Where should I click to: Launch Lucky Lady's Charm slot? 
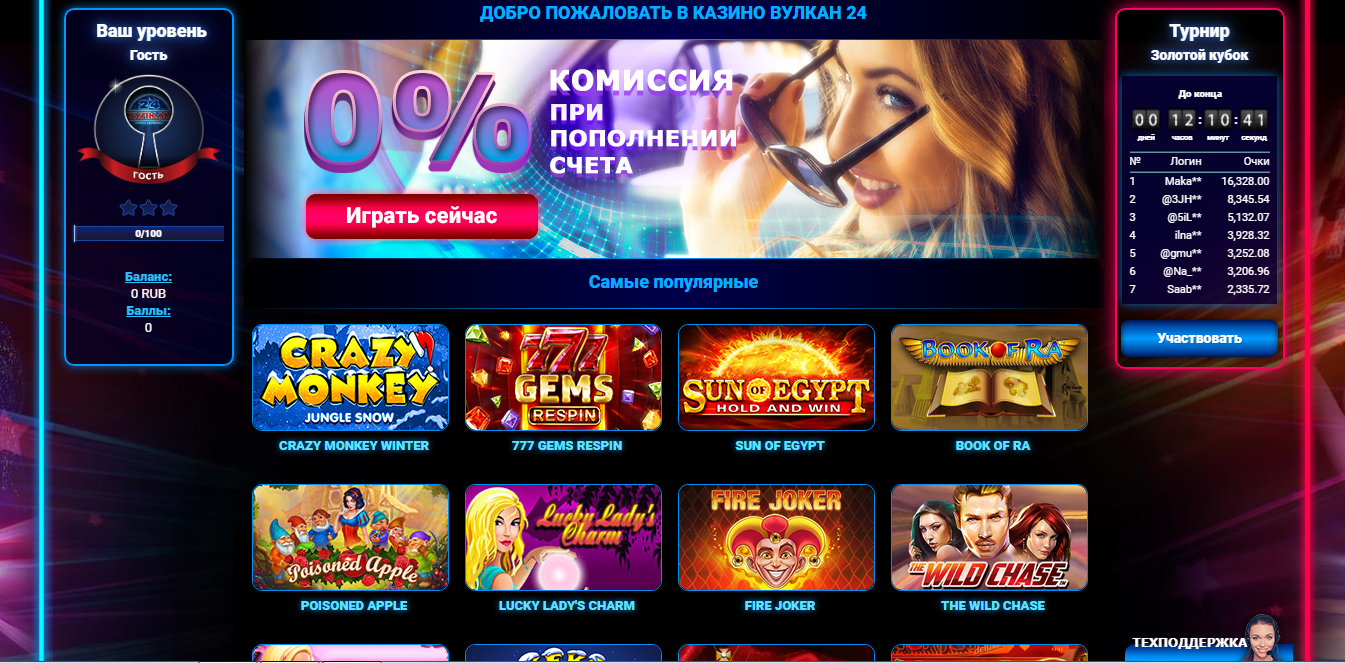tap(563, 537)
